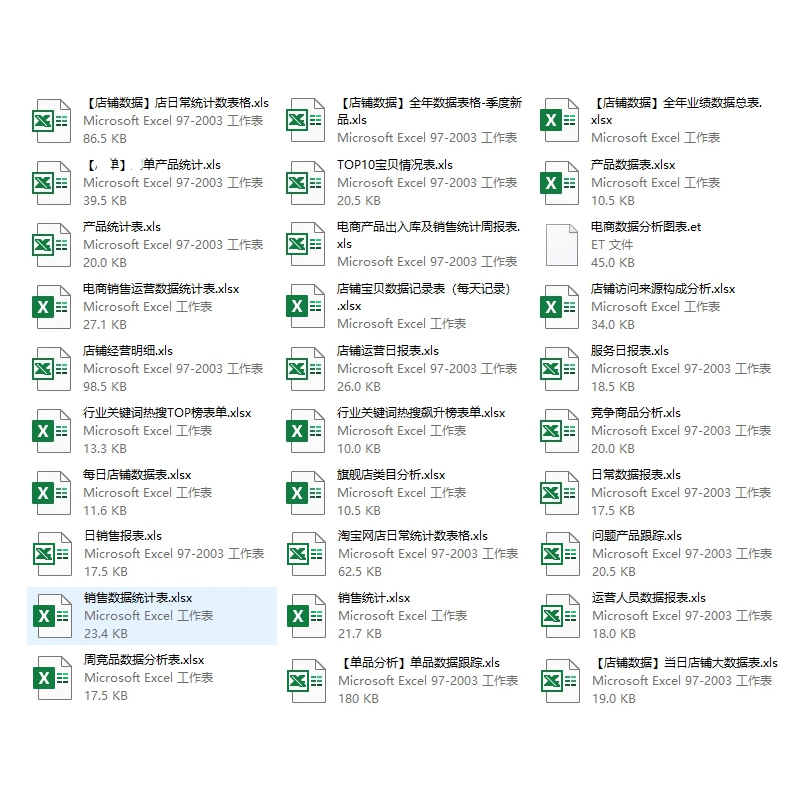Click the 23.4 KB size in the highlighted row

click(x=106, y=634)
